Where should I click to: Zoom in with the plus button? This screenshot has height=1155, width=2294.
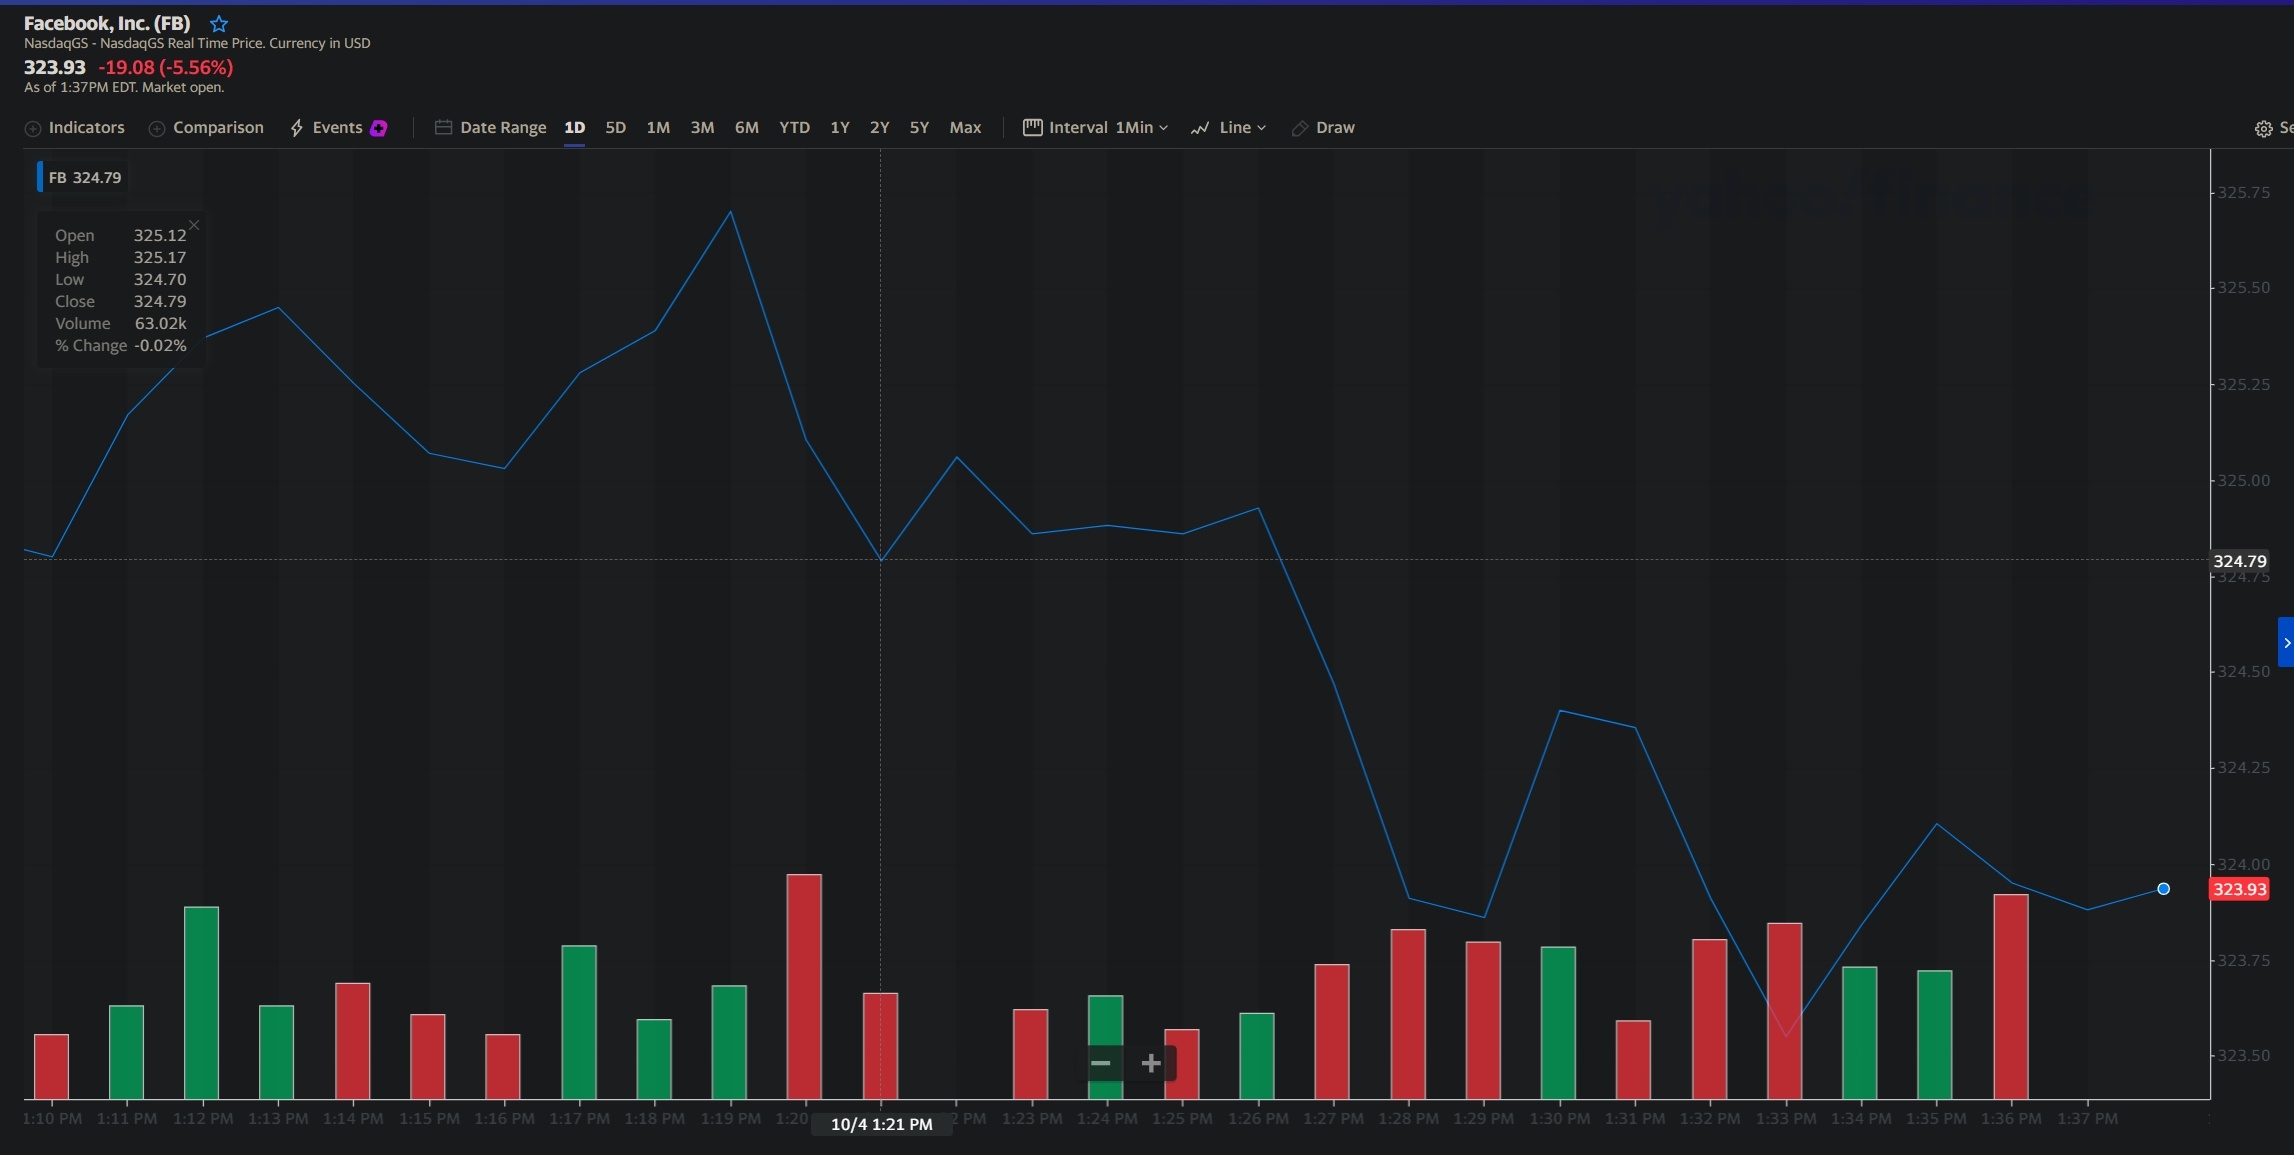point(1151,1063)
